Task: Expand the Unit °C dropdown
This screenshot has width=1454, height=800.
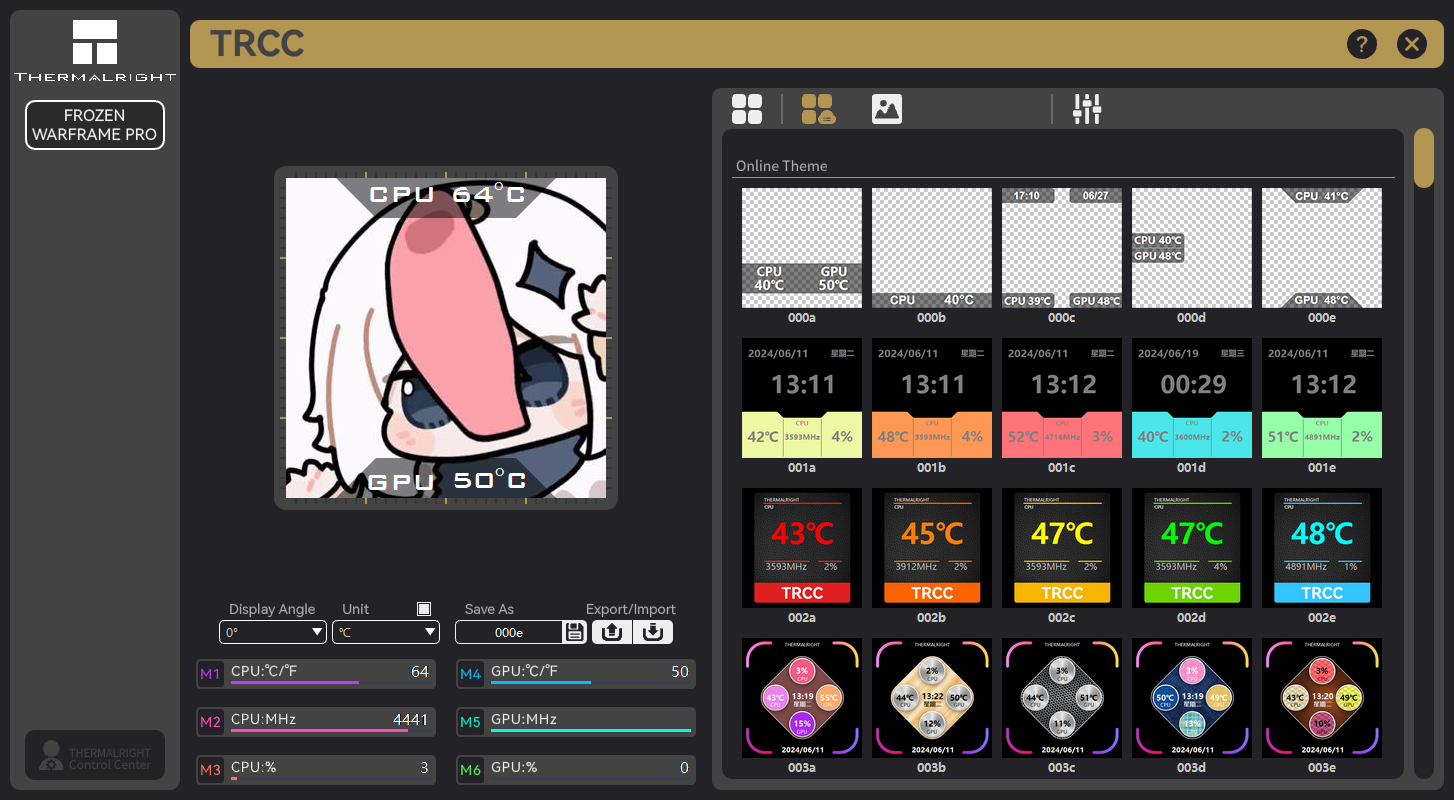Action: point(386,632)
